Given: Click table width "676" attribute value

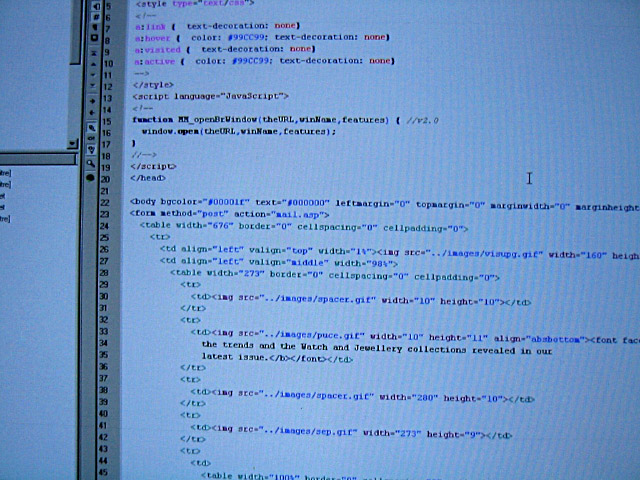Looking at the screenshot, I should coord(221,225).
